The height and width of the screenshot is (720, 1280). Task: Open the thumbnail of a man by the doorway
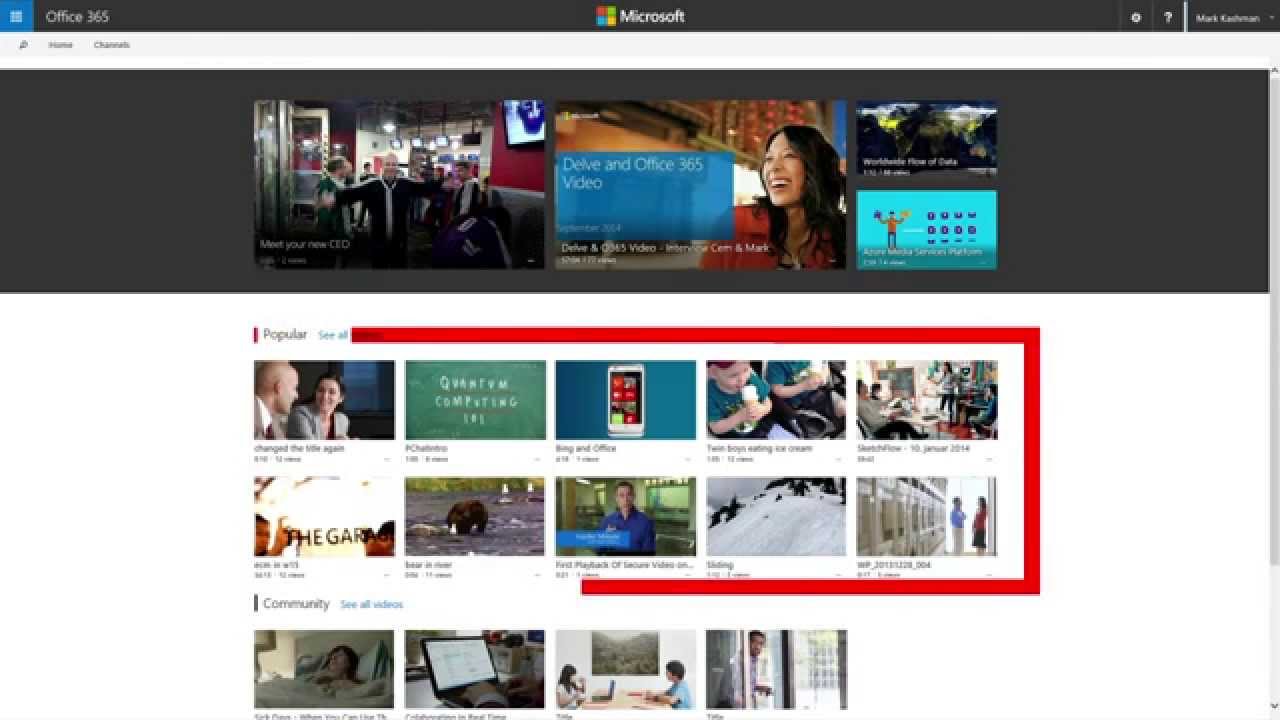tap(776, 669)
